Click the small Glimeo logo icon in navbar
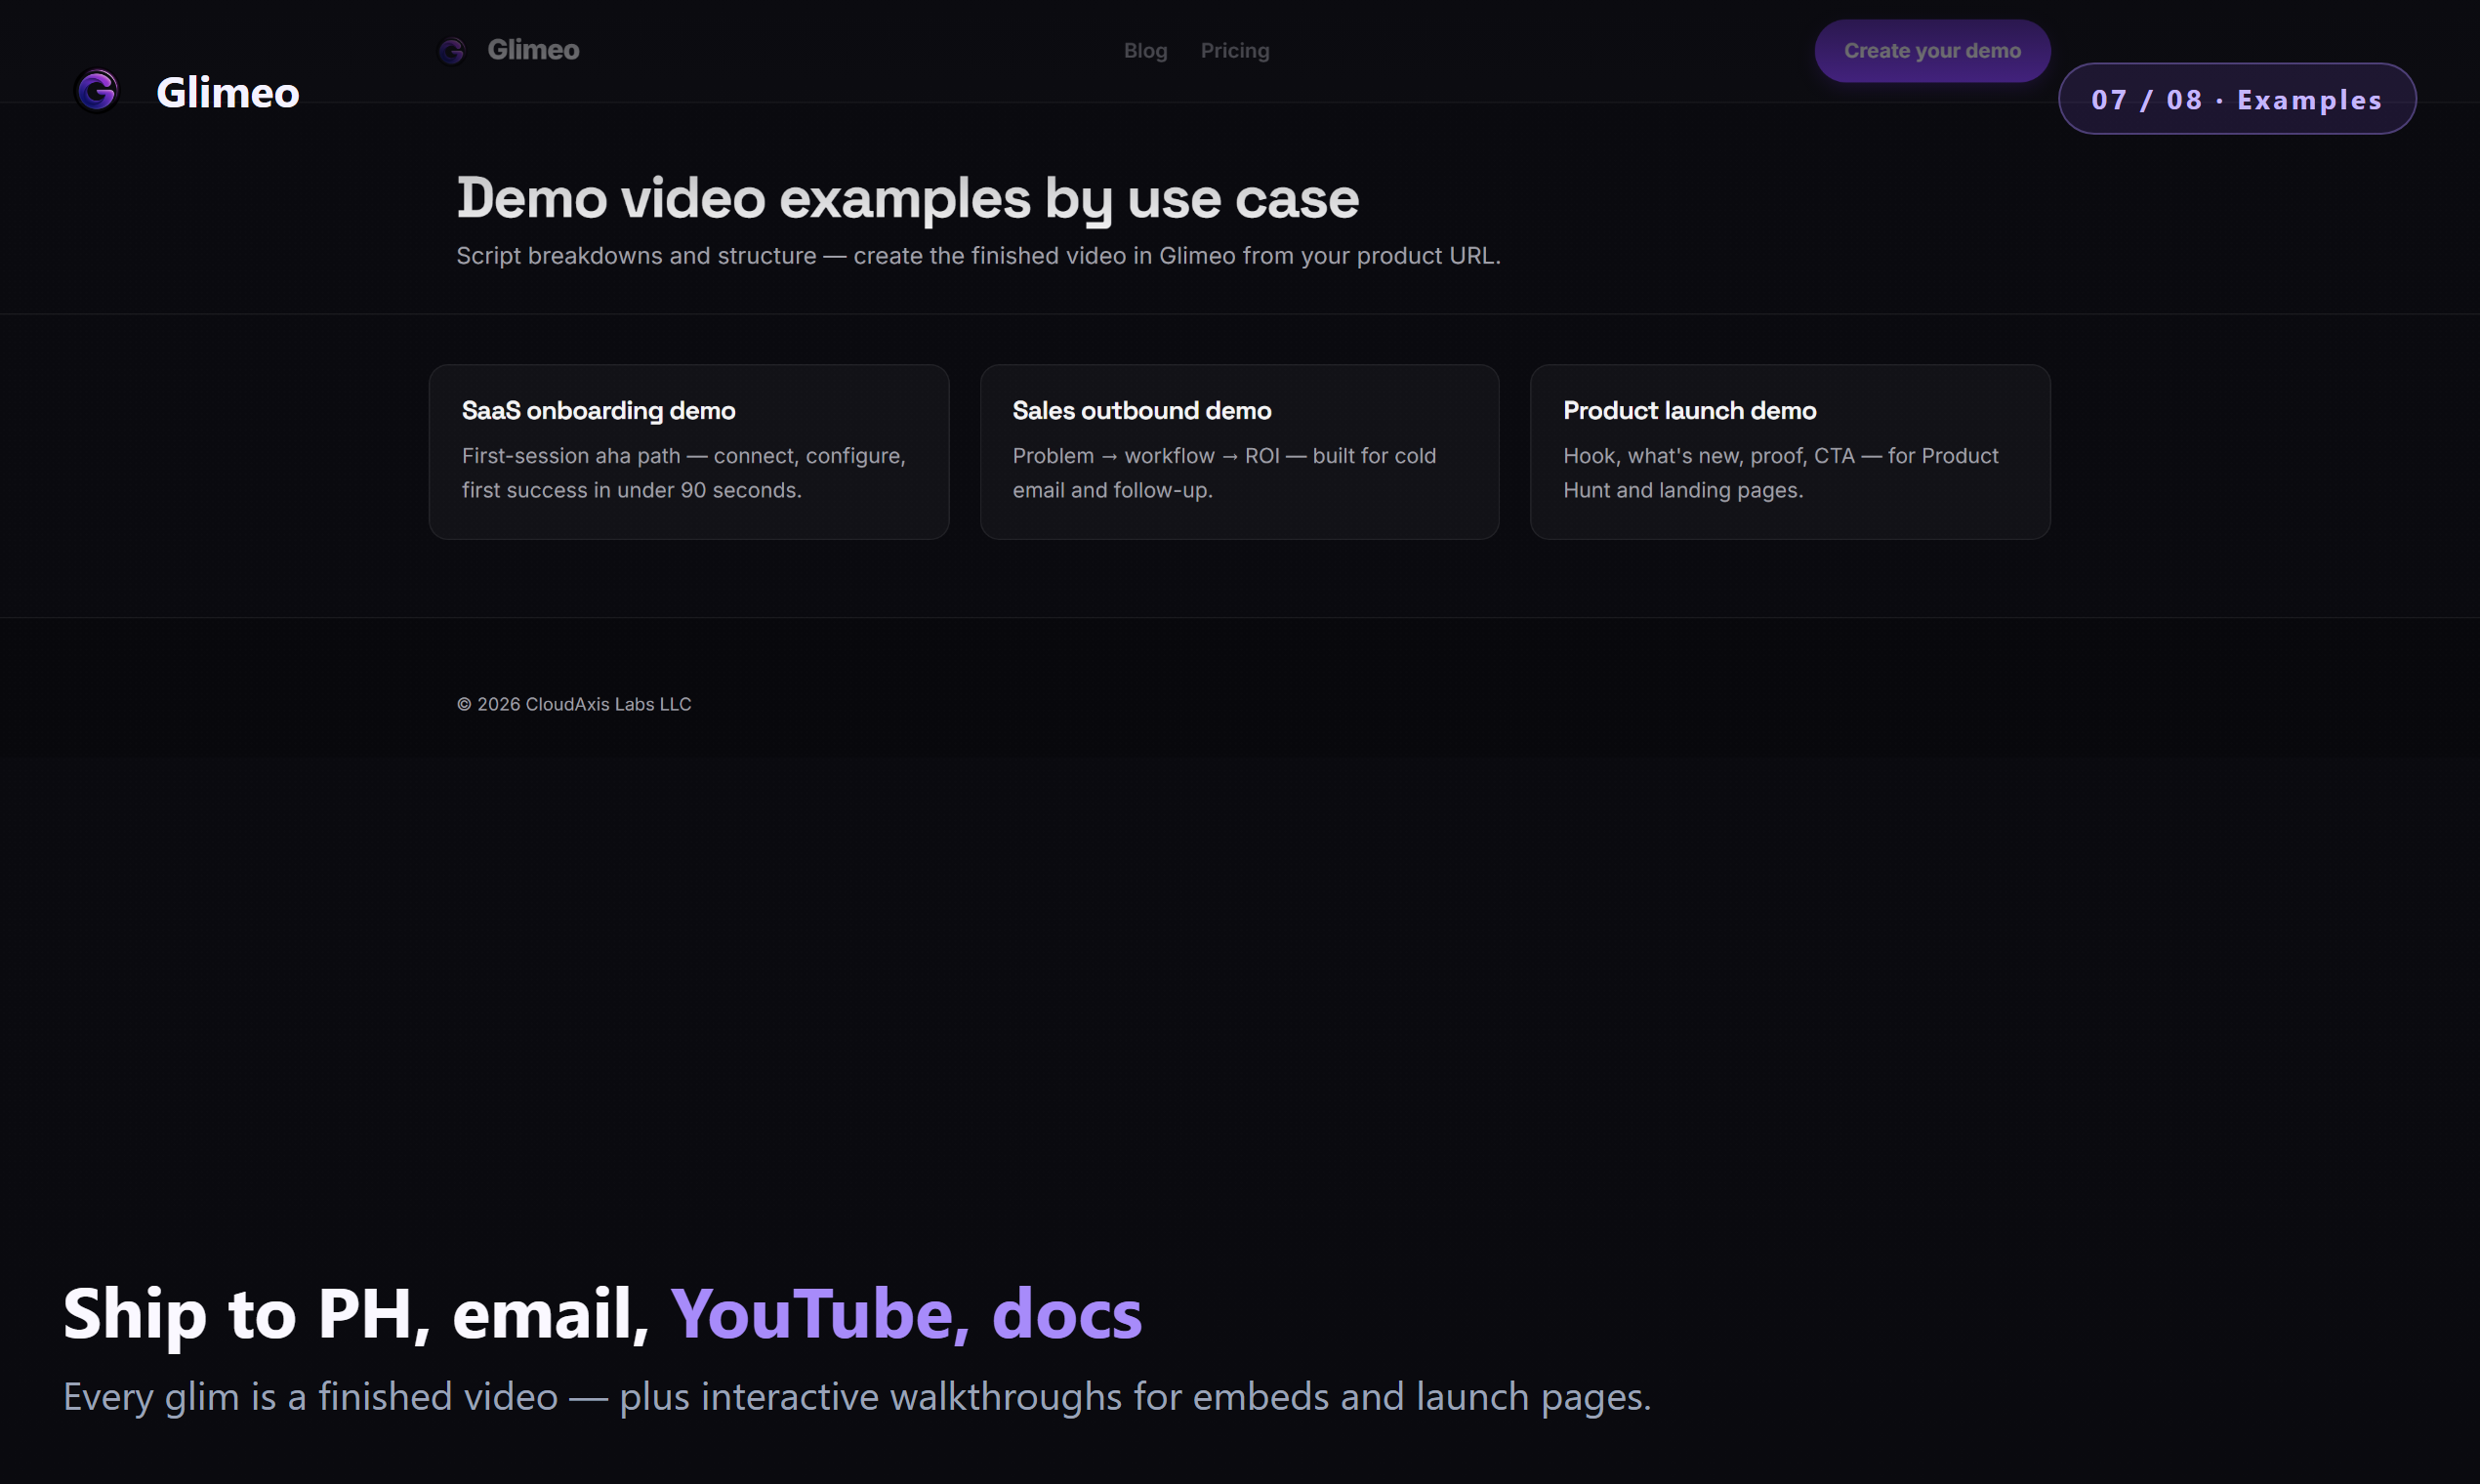2480x1484 pixels. (452, 50)
